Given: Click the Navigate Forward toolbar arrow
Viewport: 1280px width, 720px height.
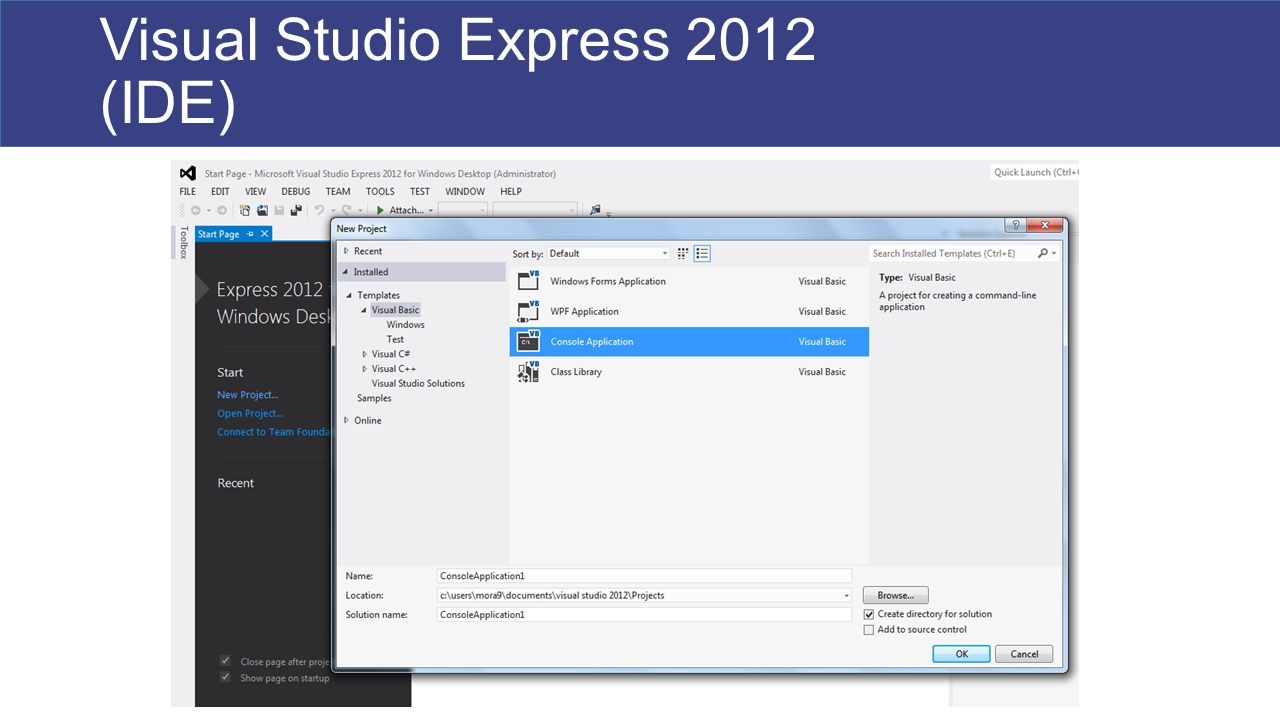Looking at the screenshot, I should [x=222, y=210].
